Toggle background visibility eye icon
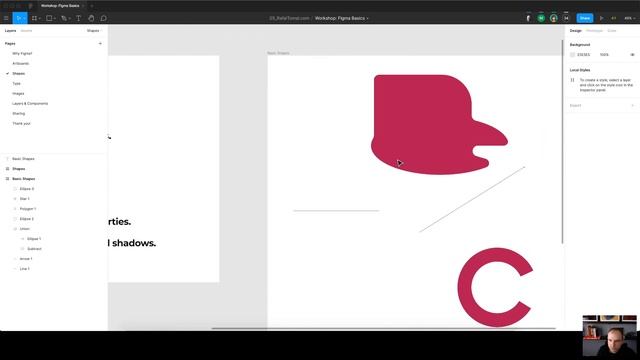640x360 pixels. [632, 55]
